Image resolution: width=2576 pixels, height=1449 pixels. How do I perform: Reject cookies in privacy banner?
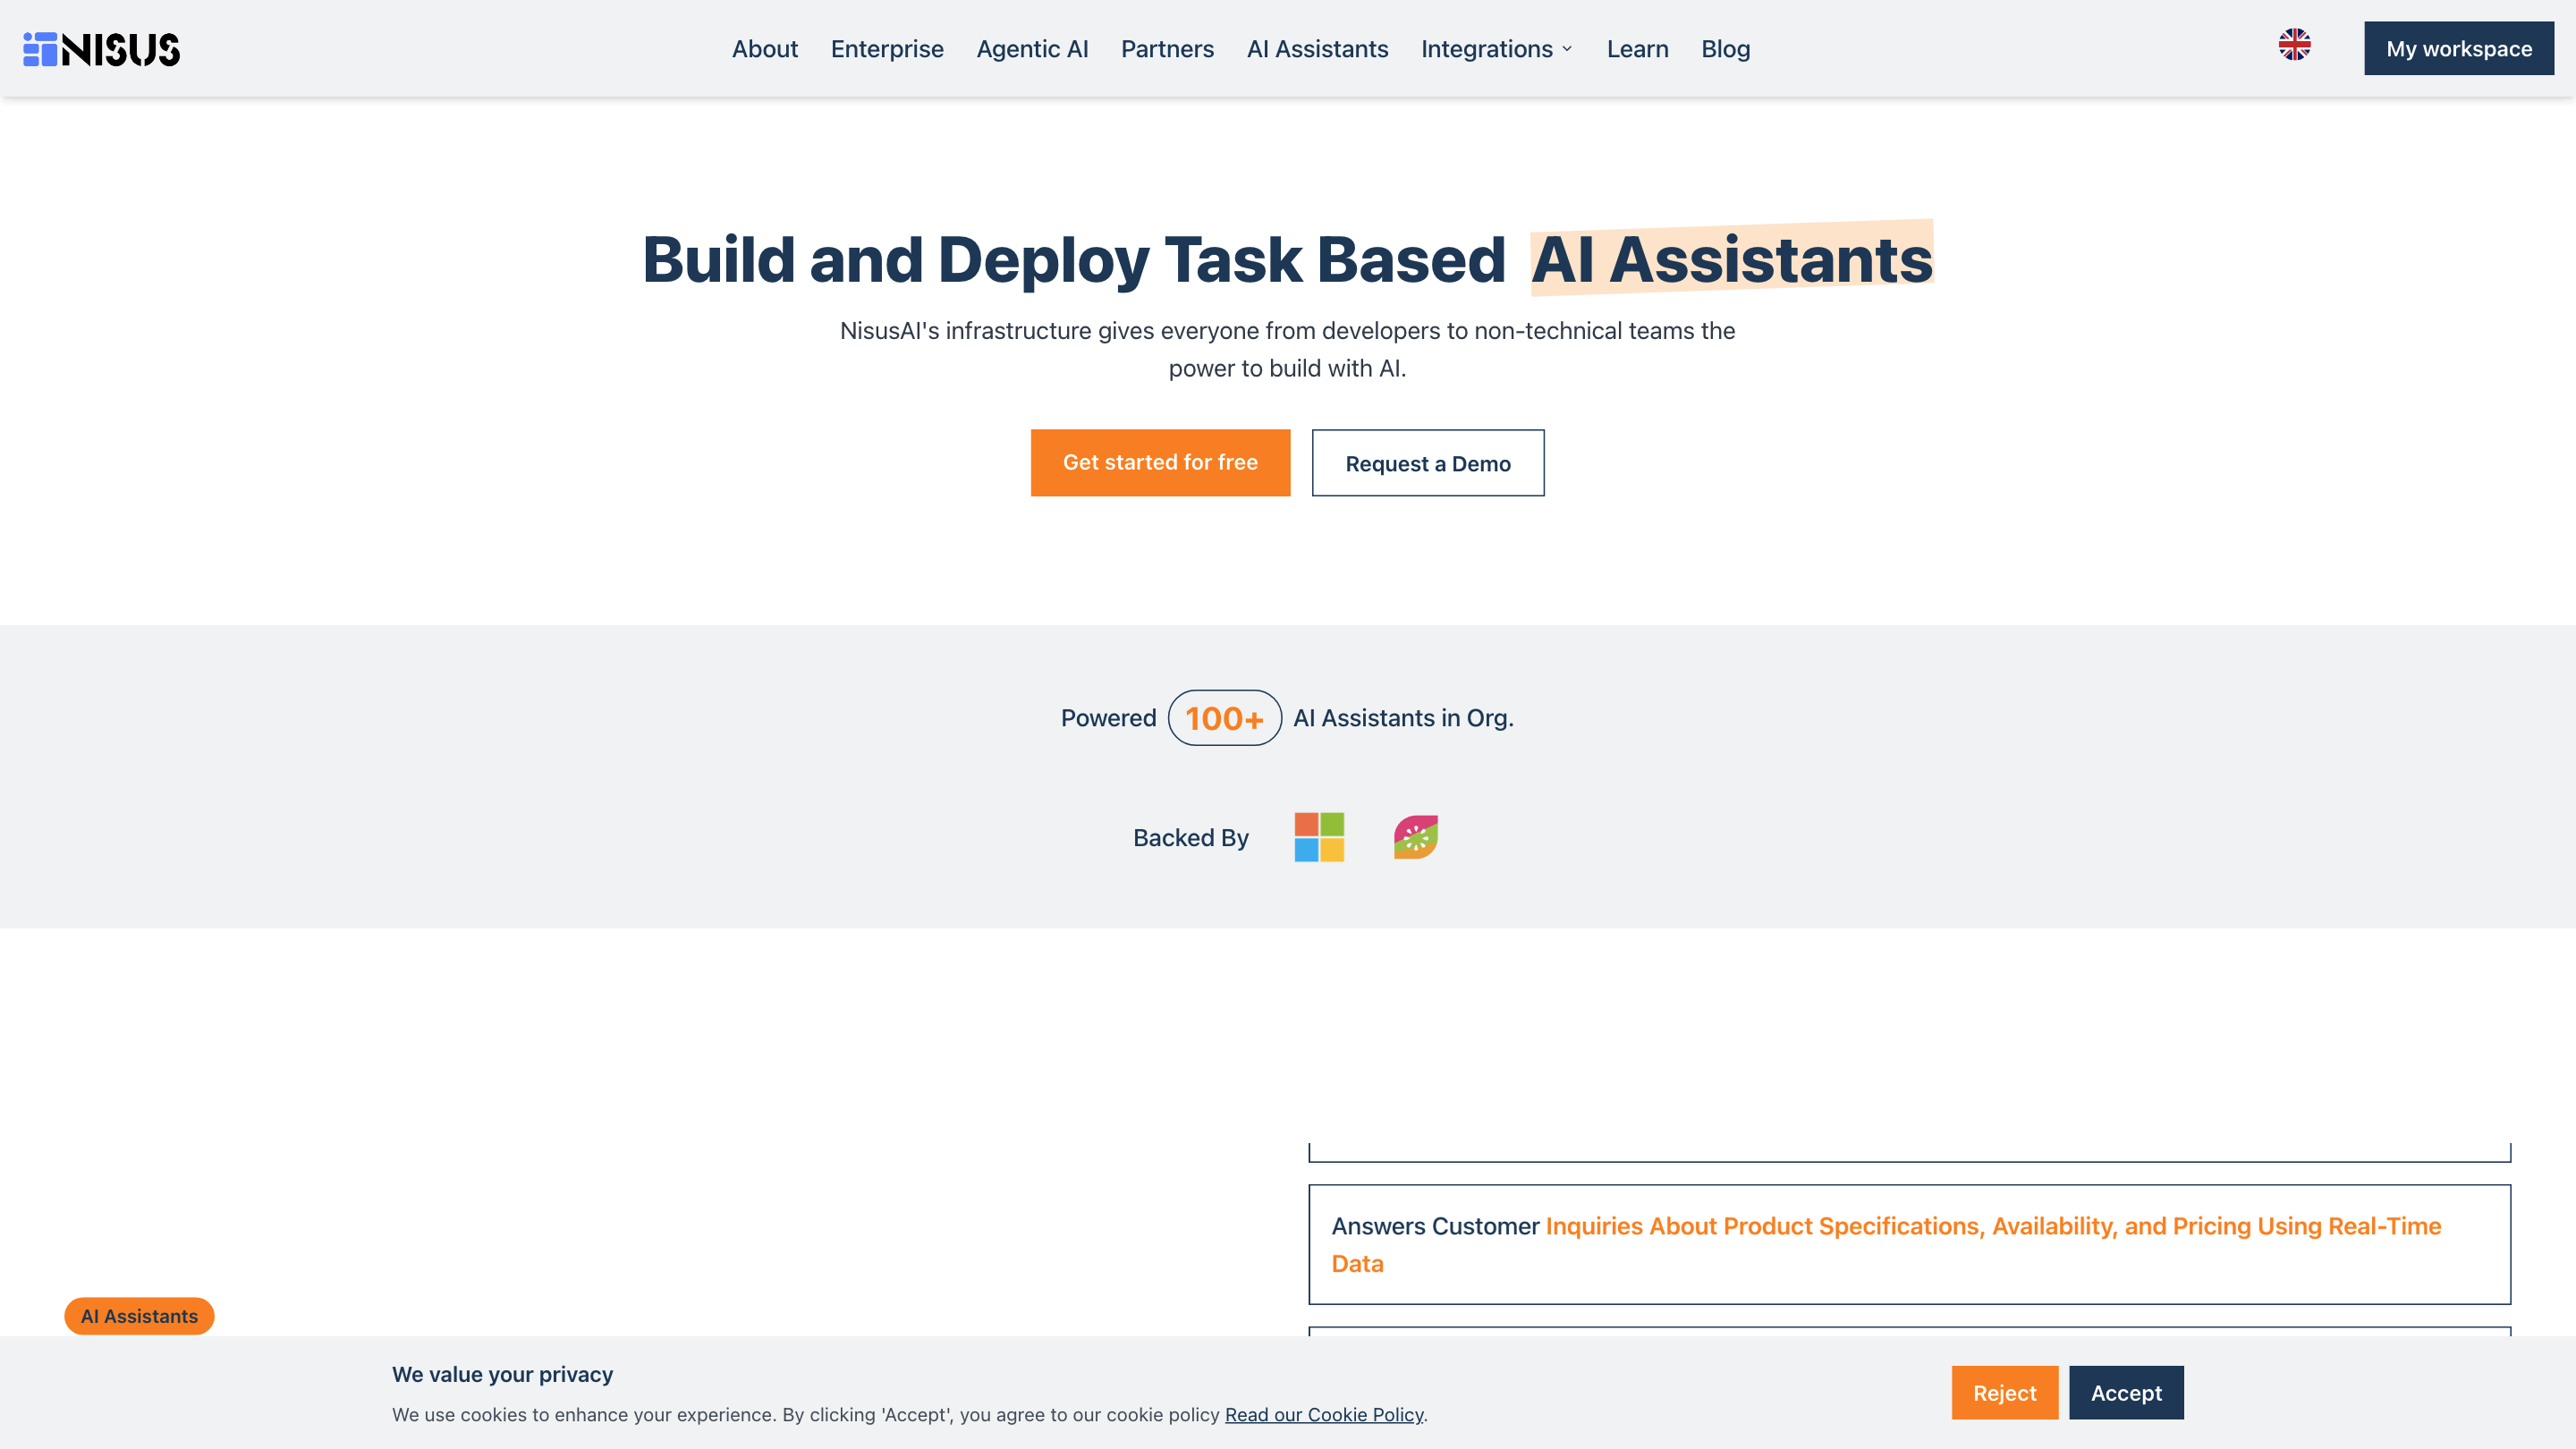point(2004,1392)
